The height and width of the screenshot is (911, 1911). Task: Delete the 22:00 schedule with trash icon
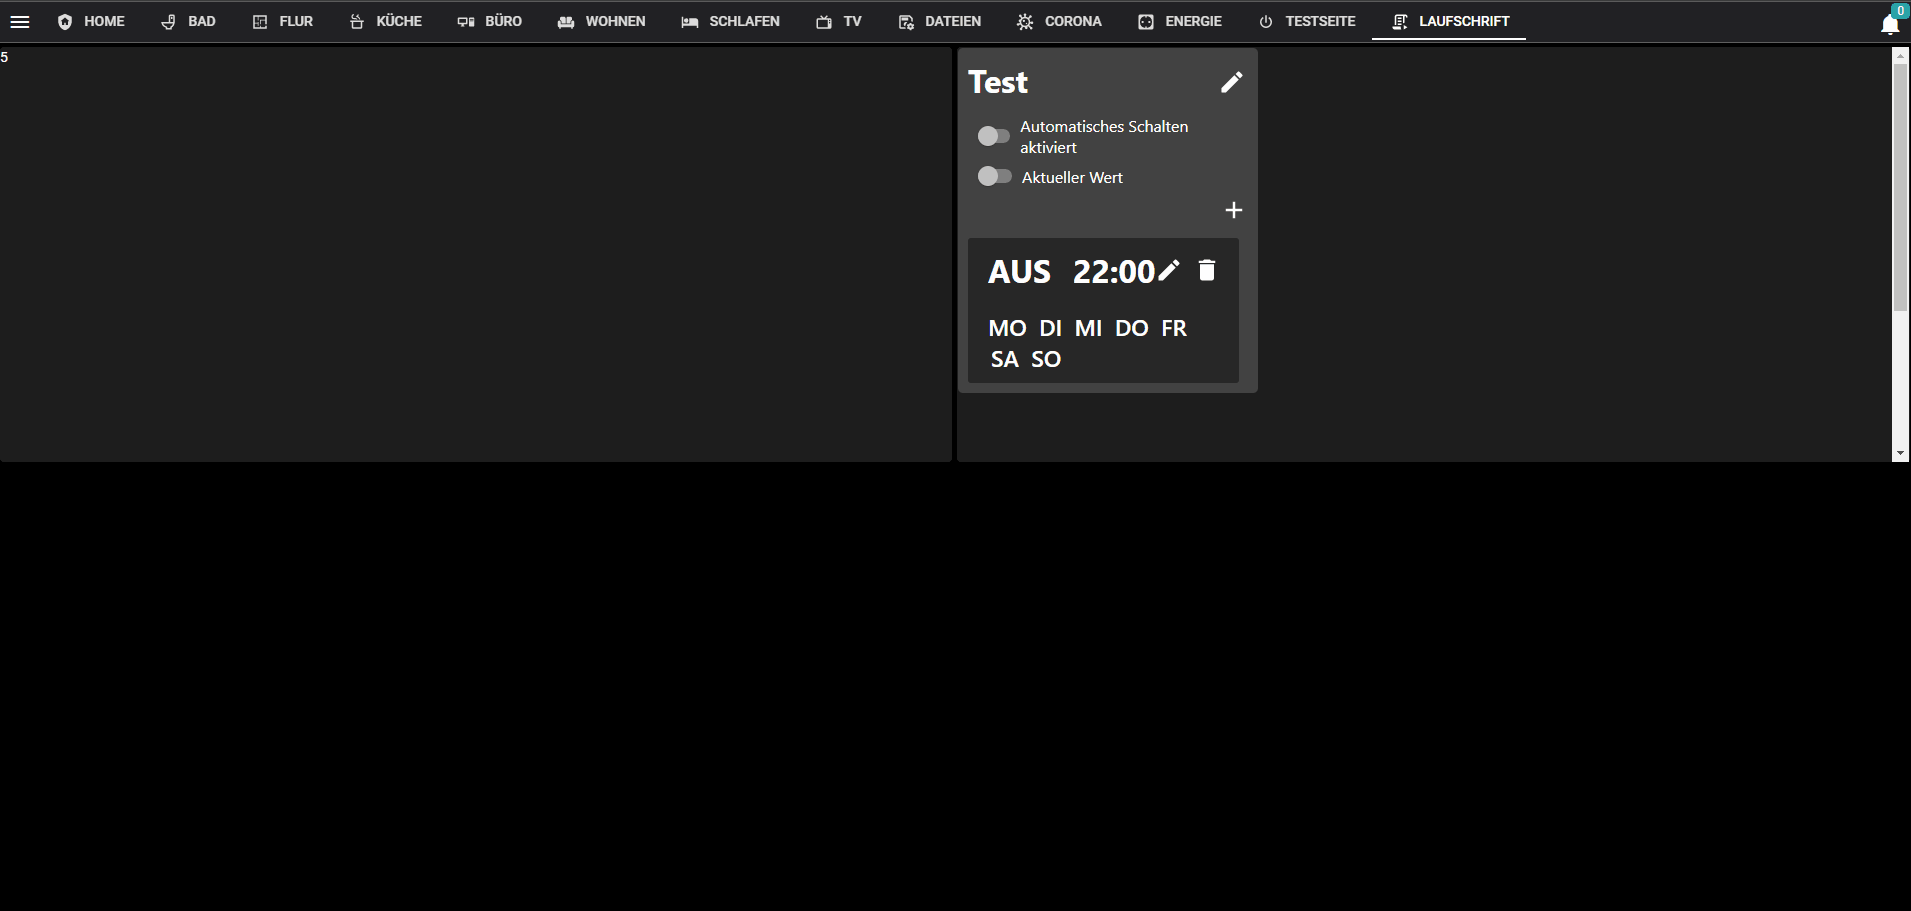[x=1206, y=270]
